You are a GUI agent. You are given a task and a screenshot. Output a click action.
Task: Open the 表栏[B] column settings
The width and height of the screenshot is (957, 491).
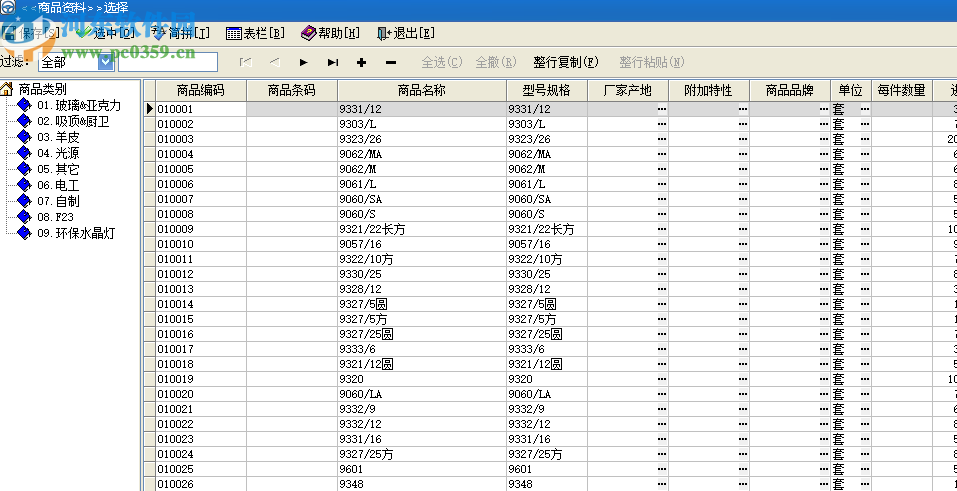[x=255, y=33]
